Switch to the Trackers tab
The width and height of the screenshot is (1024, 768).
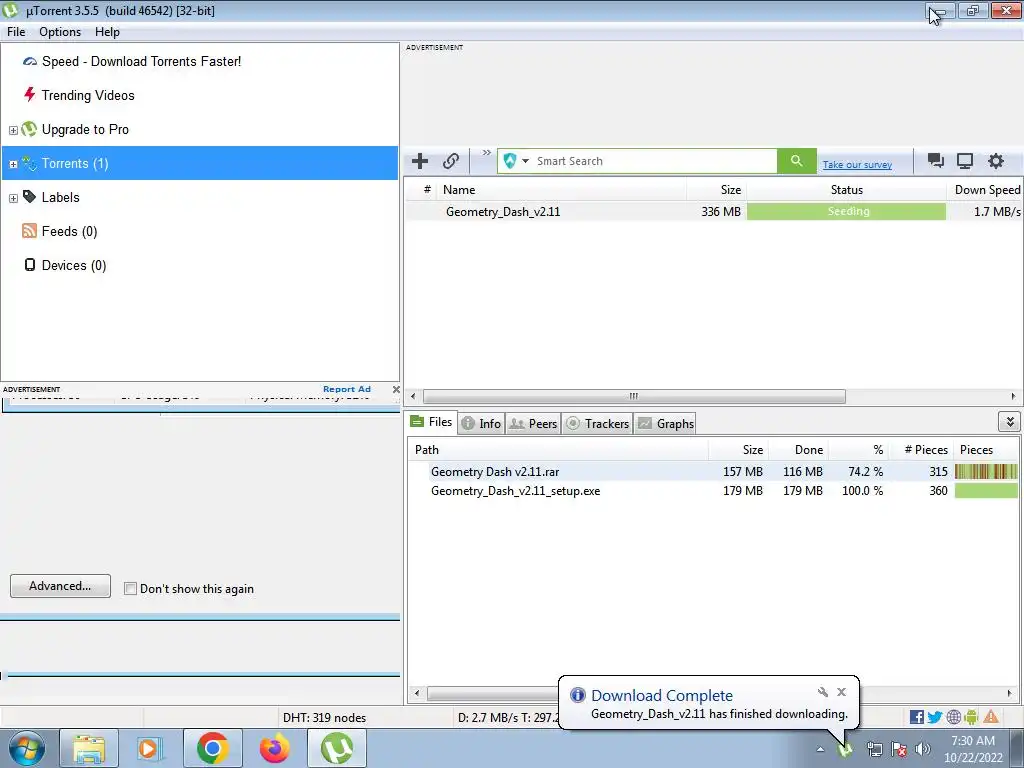598,423
